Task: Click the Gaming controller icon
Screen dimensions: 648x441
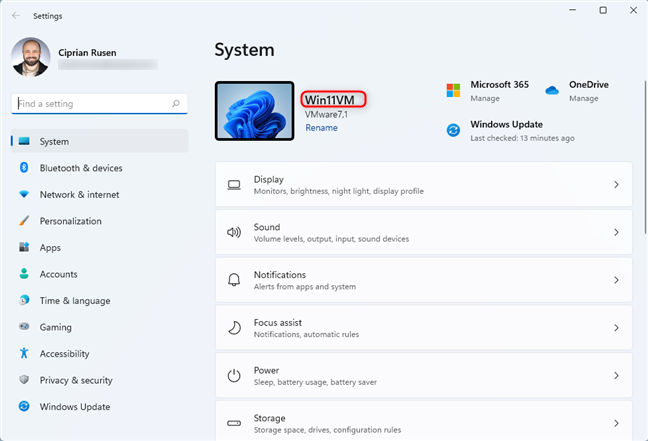Action: click(24, 327)
